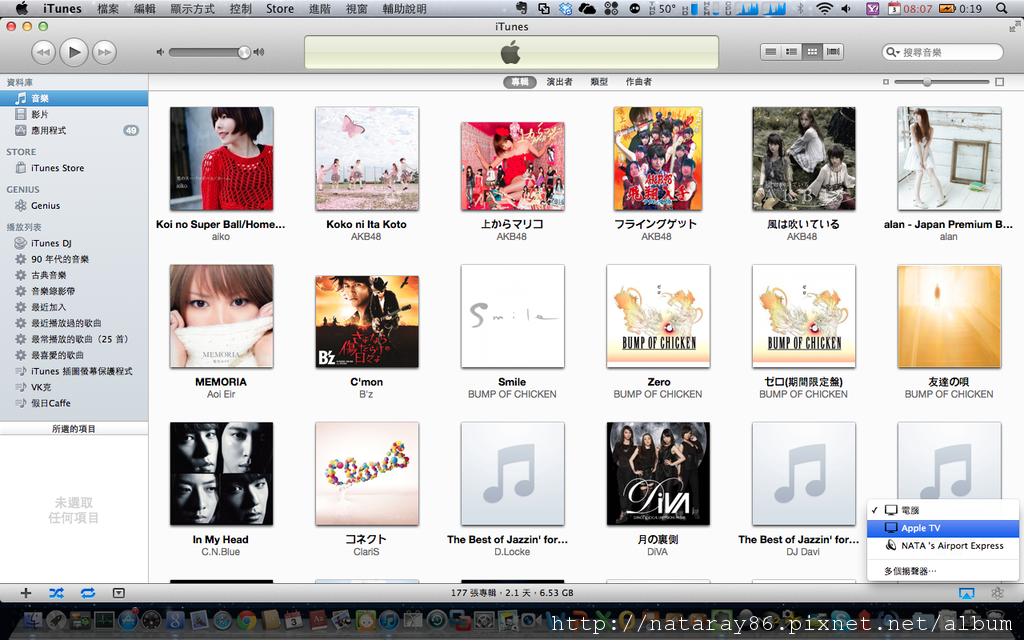Open Genius in sidebar
The height and width of the screenshot is (640, 1024).
click(74, 206)
